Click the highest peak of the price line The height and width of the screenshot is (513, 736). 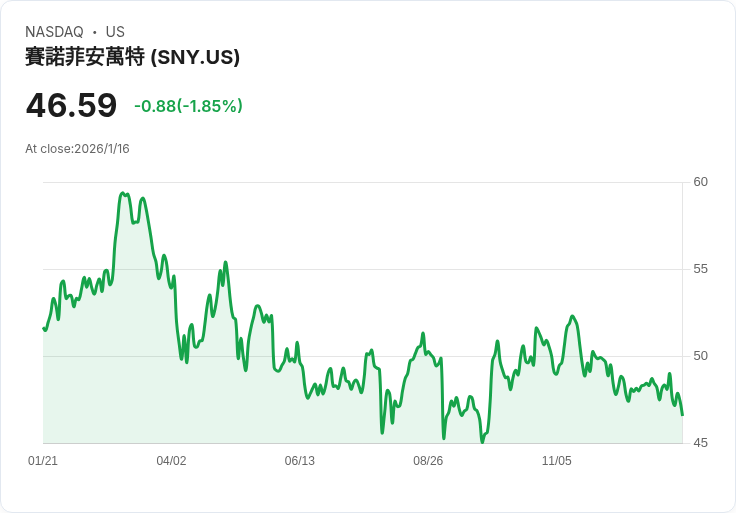[x=122, y=193]
